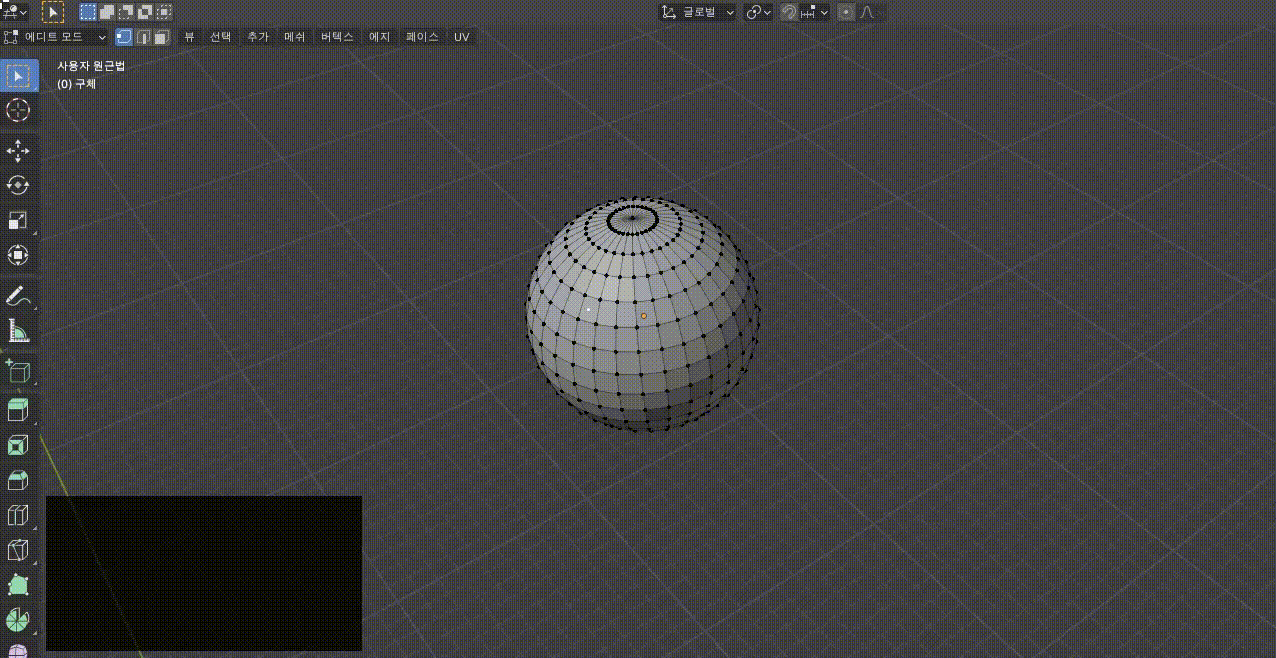Set selection mode to new selection (Set)
The height and width of the screenshot is (658, 1276).
[88, 12]
